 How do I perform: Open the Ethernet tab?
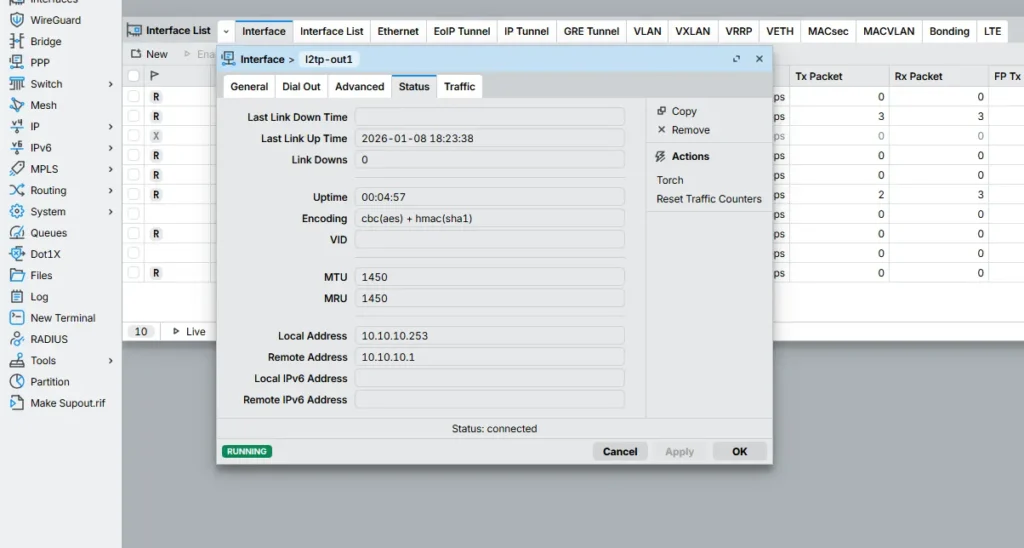pyautogui.click(x=398, y=31)
